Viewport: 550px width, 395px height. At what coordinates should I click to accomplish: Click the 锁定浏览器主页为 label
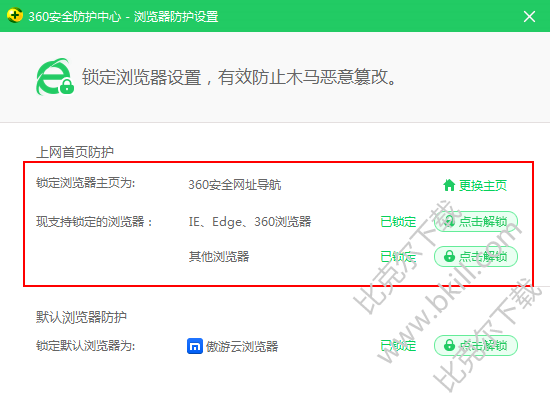pos(86,183)
